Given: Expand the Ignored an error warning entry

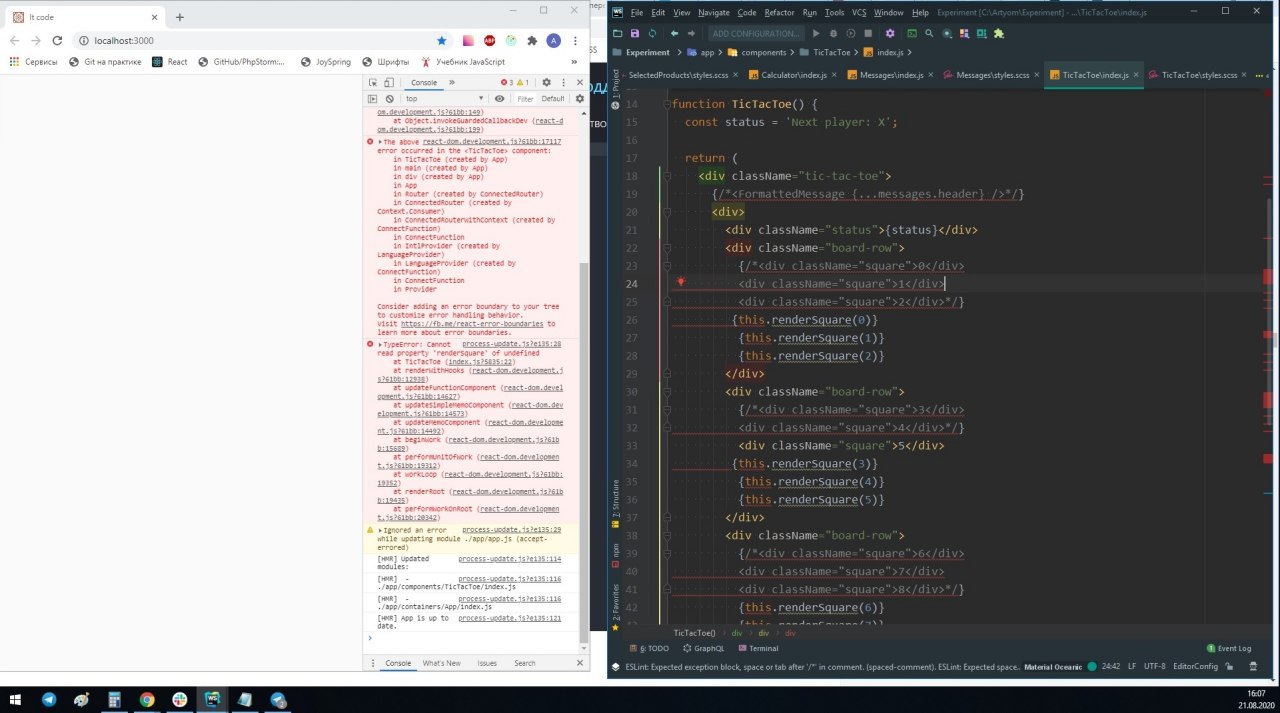Looking at the screenshot, I should tap(380, 530).
